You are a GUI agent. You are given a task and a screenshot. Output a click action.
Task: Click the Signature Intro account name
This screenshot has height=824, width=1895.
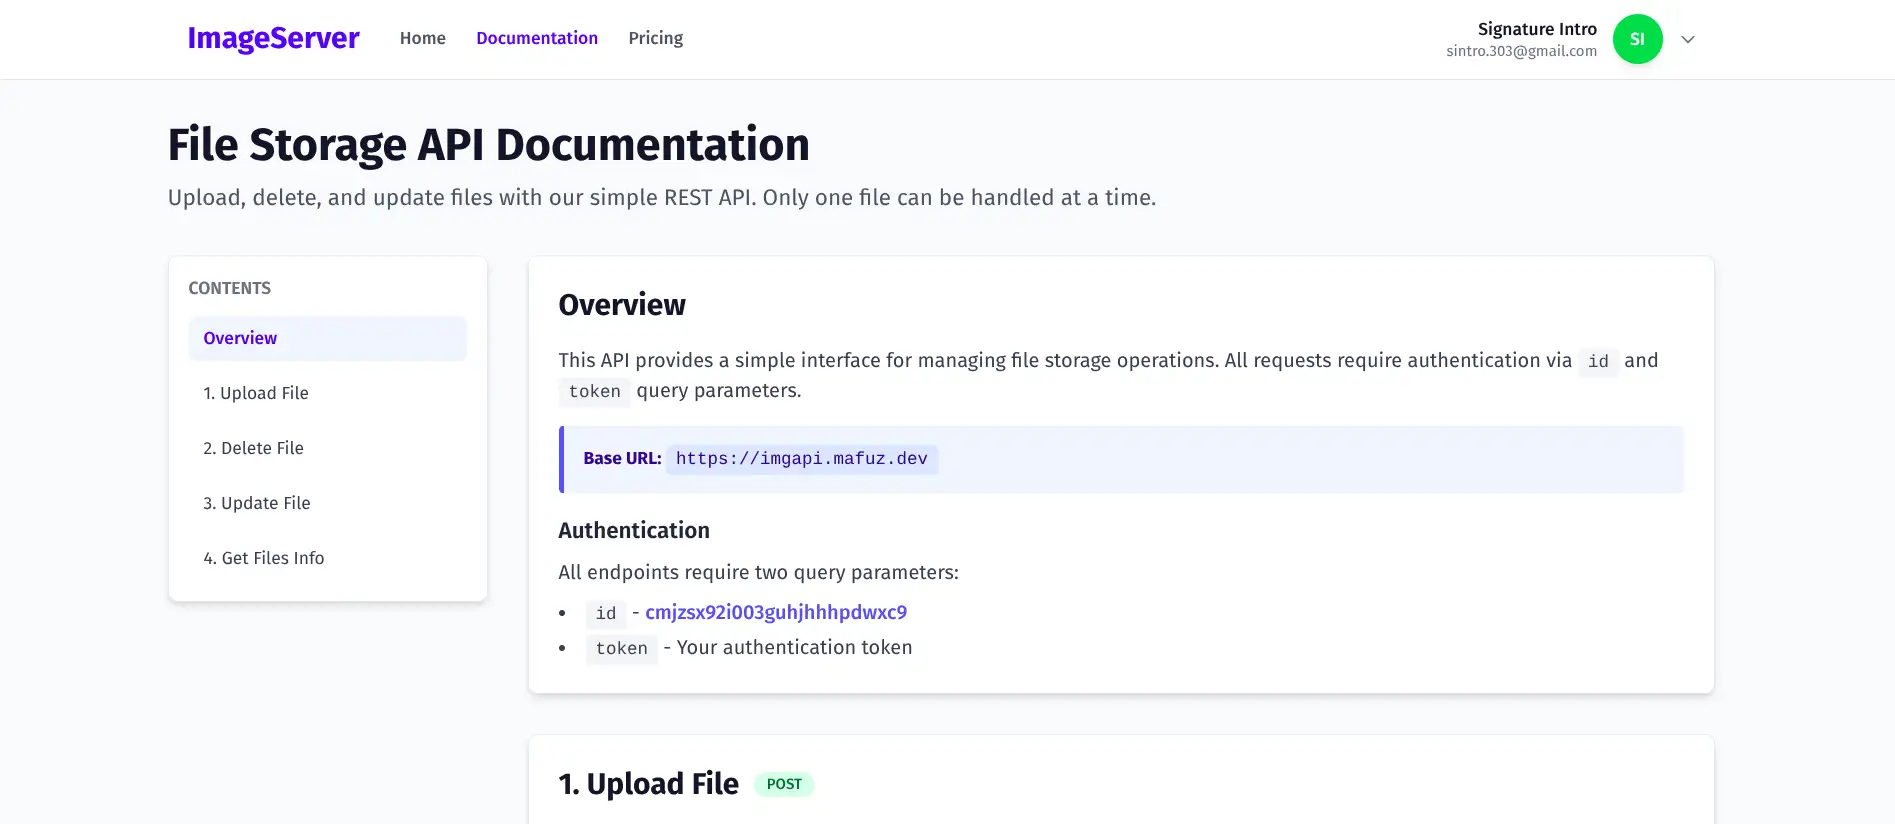(1536, 29)
